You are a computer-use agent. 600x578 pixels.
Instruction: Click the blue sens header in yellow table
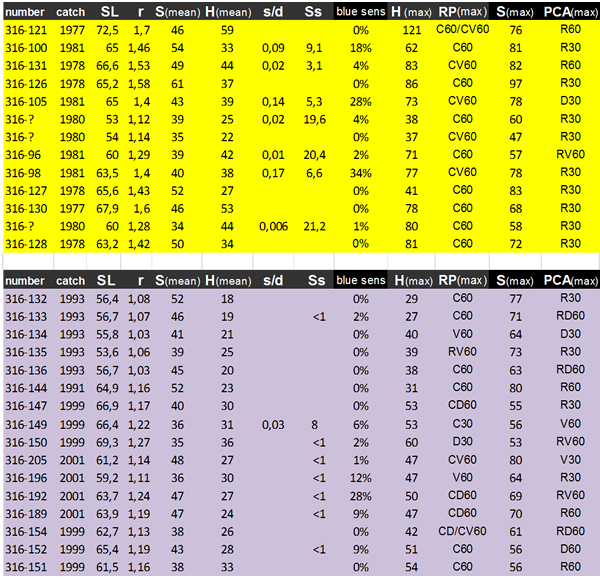[x=359, y=12]
